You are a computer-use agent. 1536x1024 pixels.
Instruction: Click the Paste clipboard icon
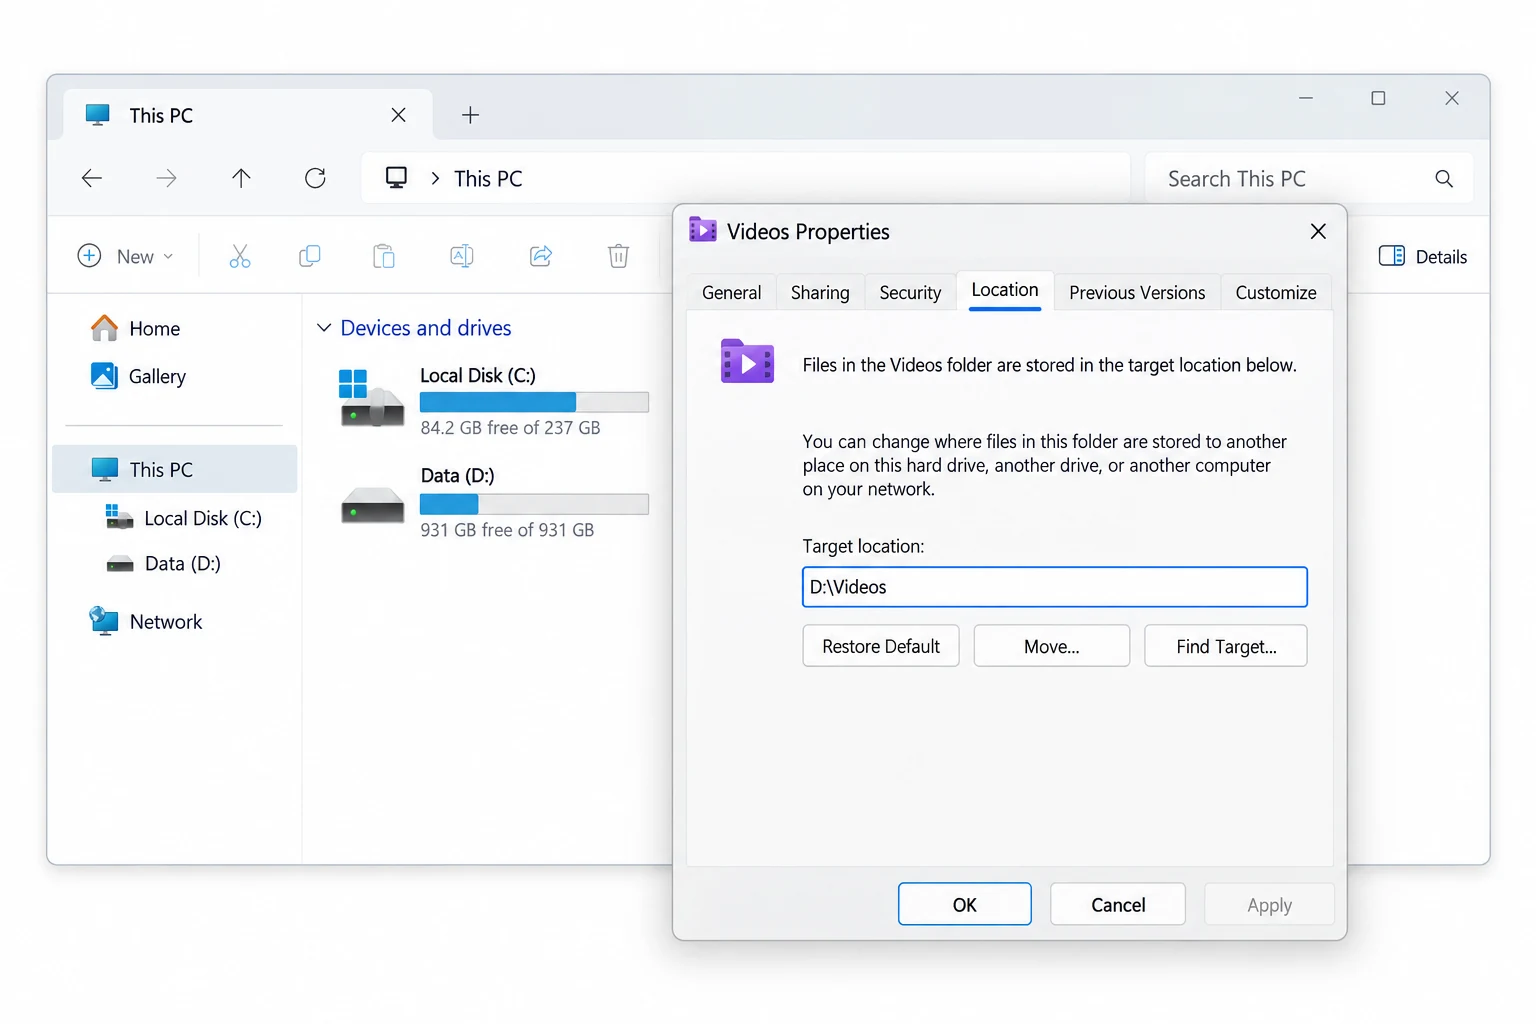[384, 256]
